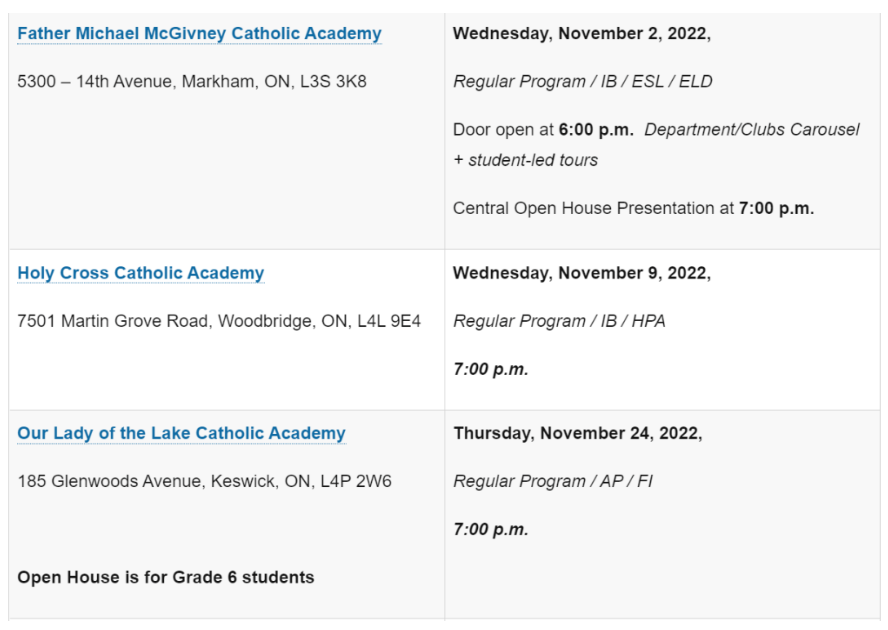Click the bold 7:00 p.m. presentation time
Viewport: 888px width, 630px height.
[776, 208]
